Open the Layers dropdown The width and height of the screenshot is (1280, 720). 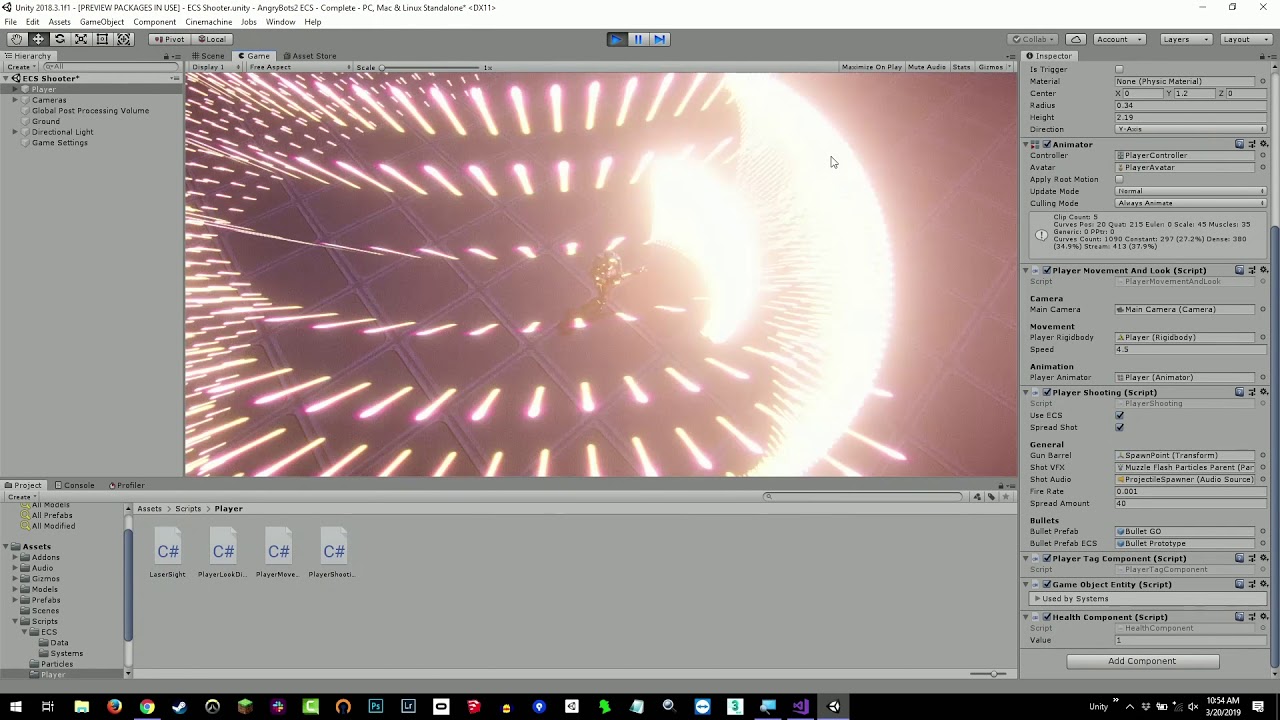pyautogui.click(x=1185, y=39)
